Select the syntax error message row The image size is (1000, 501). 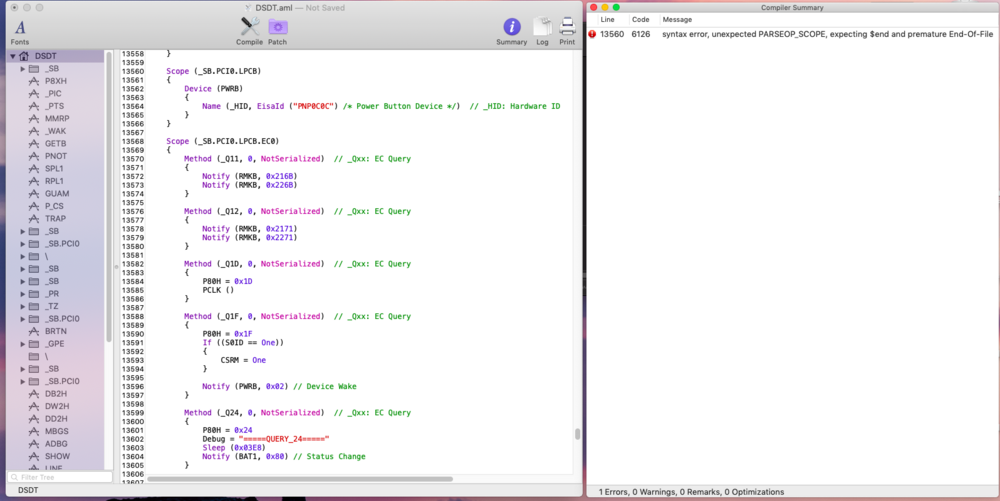point(827,34)
